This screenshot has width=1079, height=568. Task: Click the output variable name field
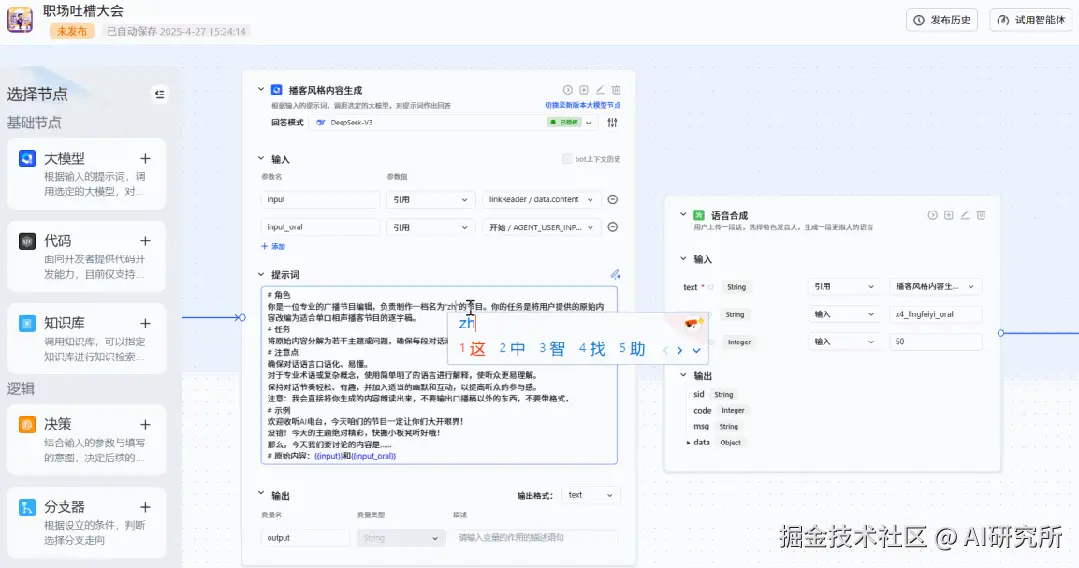click(x=305, y=538)
